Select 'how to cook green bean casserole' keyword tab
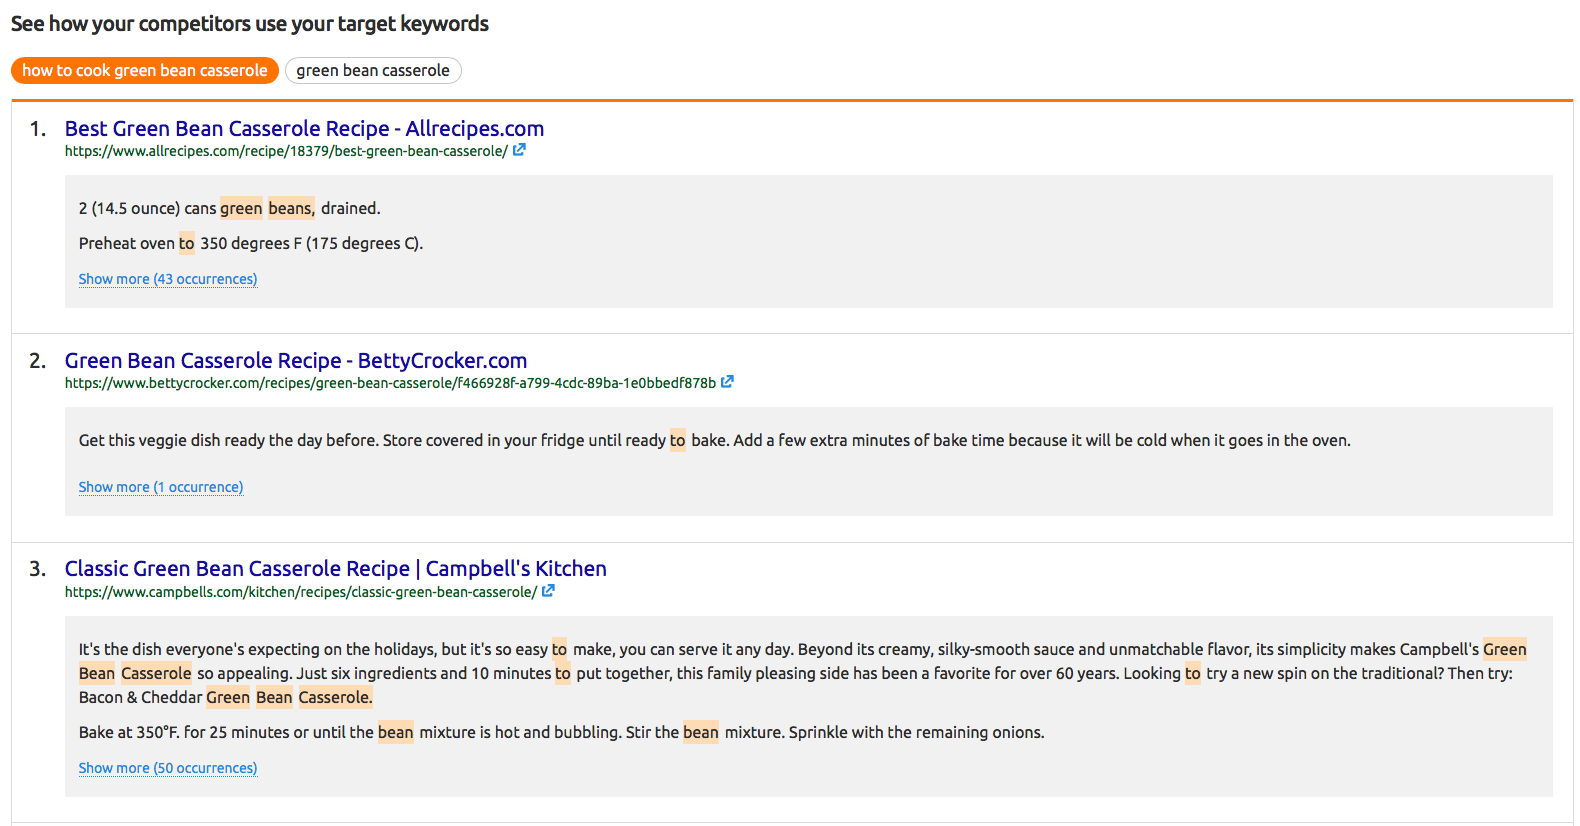The width and height of the screenshot is (1580, 826). click(145, 71)
